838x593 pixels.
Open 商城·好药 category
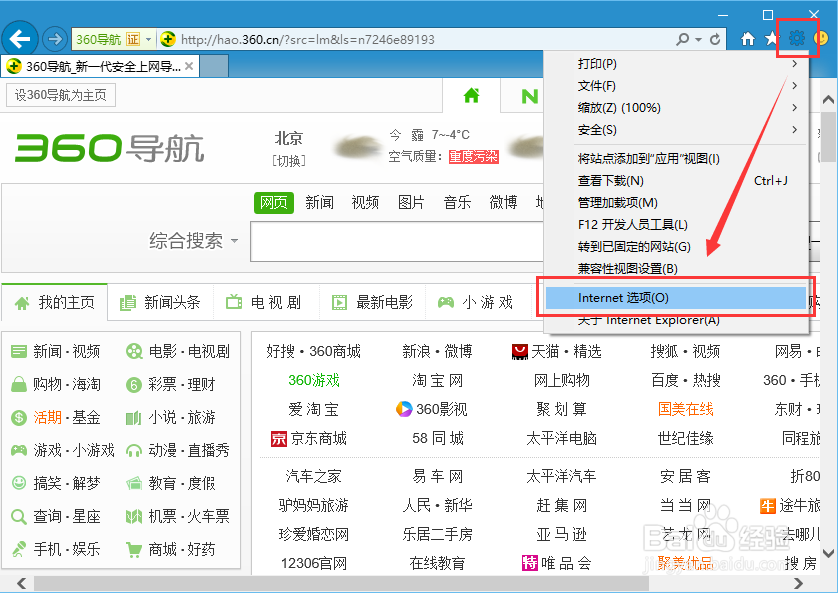click(x=170, y=549)
